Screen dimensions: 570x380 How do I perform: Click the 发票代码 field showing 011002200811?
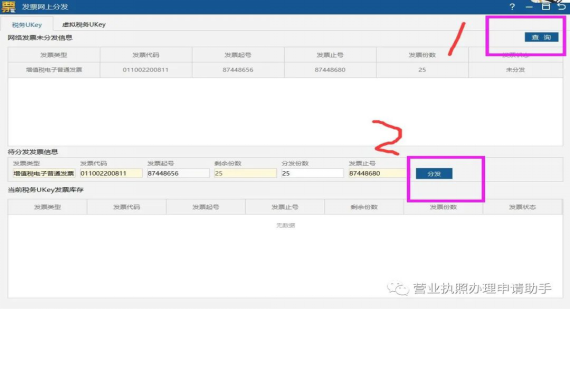pyautogui.click(x=111, y=173)
